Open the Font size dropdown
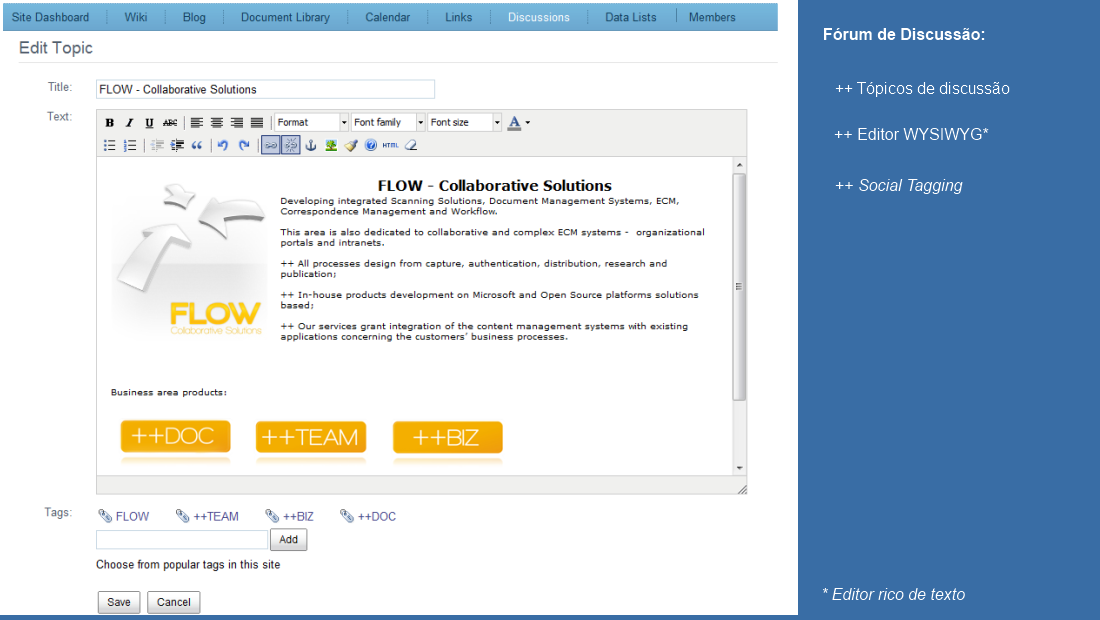 point(464,122)
